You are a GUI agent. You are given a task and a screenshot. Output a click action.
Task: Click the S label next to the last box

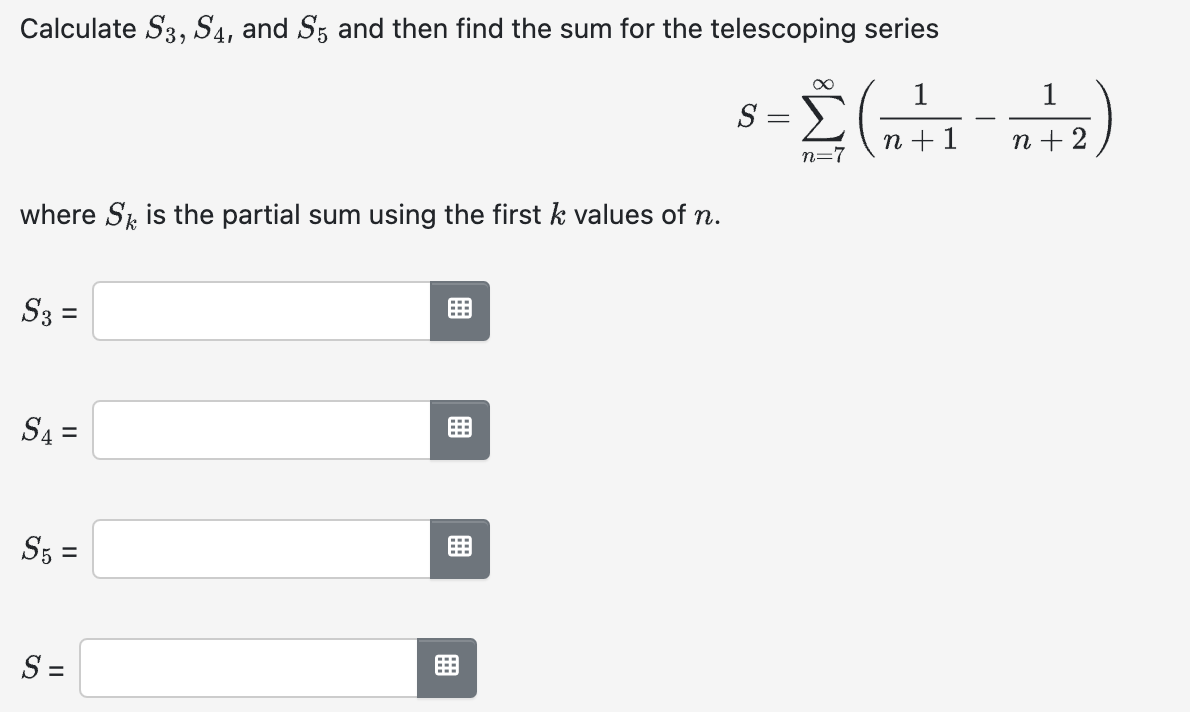[x=33, y=667]
